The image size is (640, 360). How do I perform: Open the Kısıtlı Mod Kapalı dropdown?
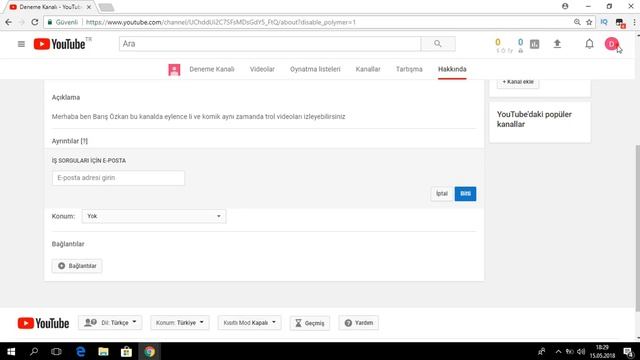pyautogui.click(x=249, y=323)
